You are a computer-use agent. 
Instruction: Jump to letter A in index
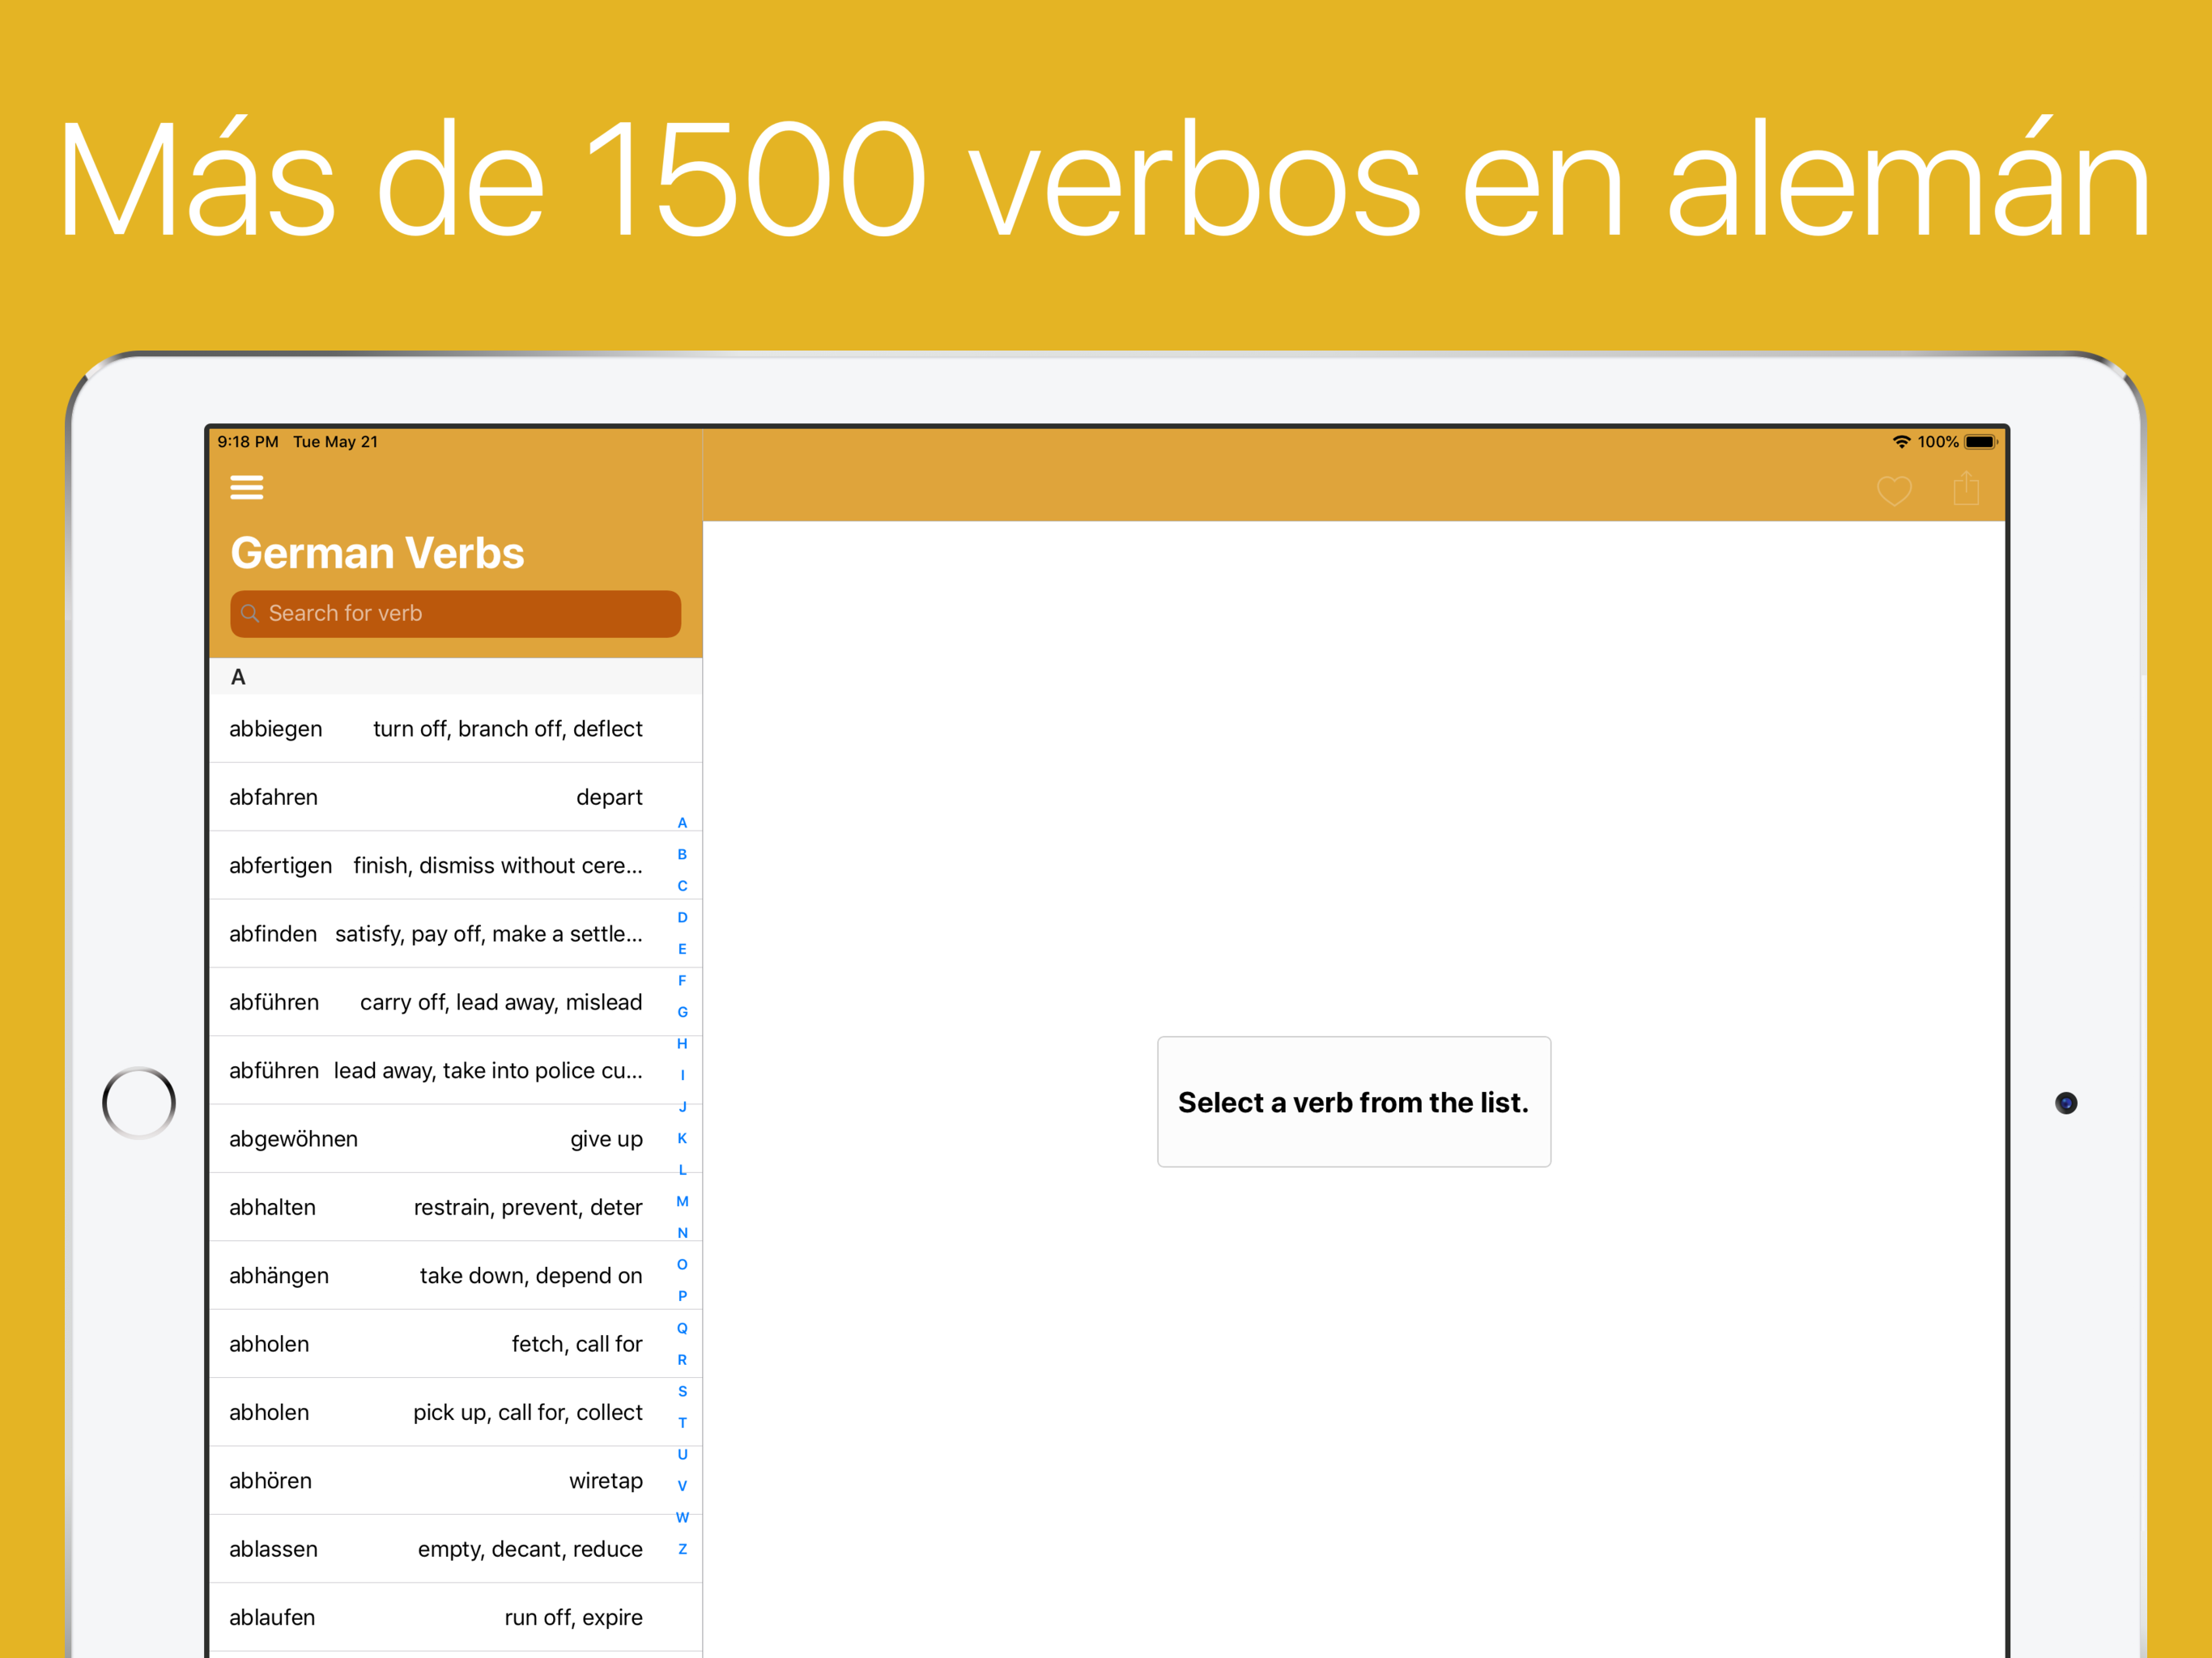pos(682,823)
